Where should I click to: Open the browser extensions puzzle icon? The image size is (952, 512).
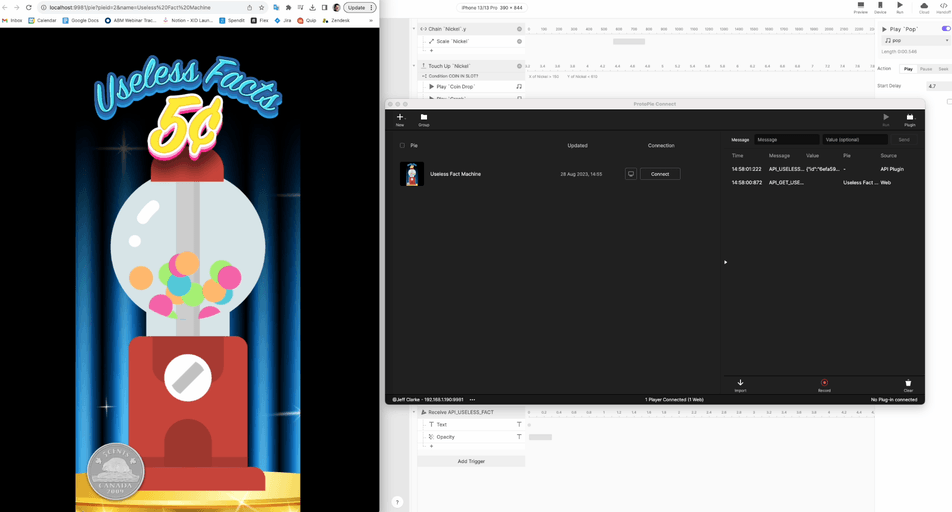[288, 7]
